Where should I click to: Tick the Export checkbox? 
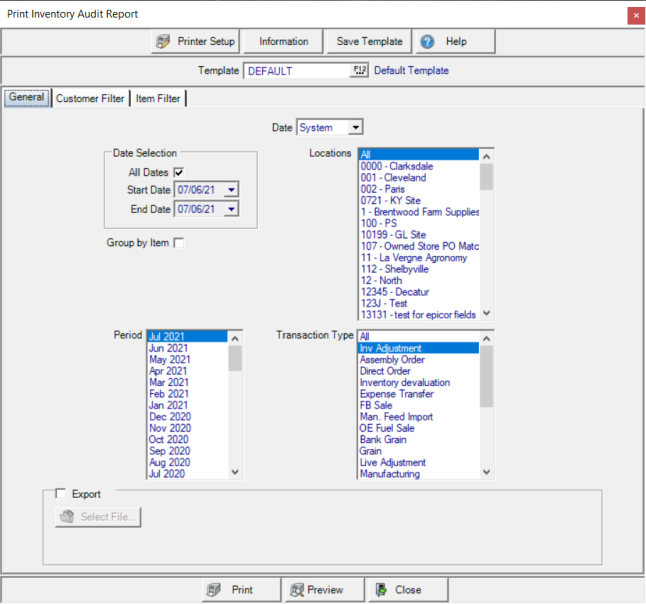tap(61, 493)
